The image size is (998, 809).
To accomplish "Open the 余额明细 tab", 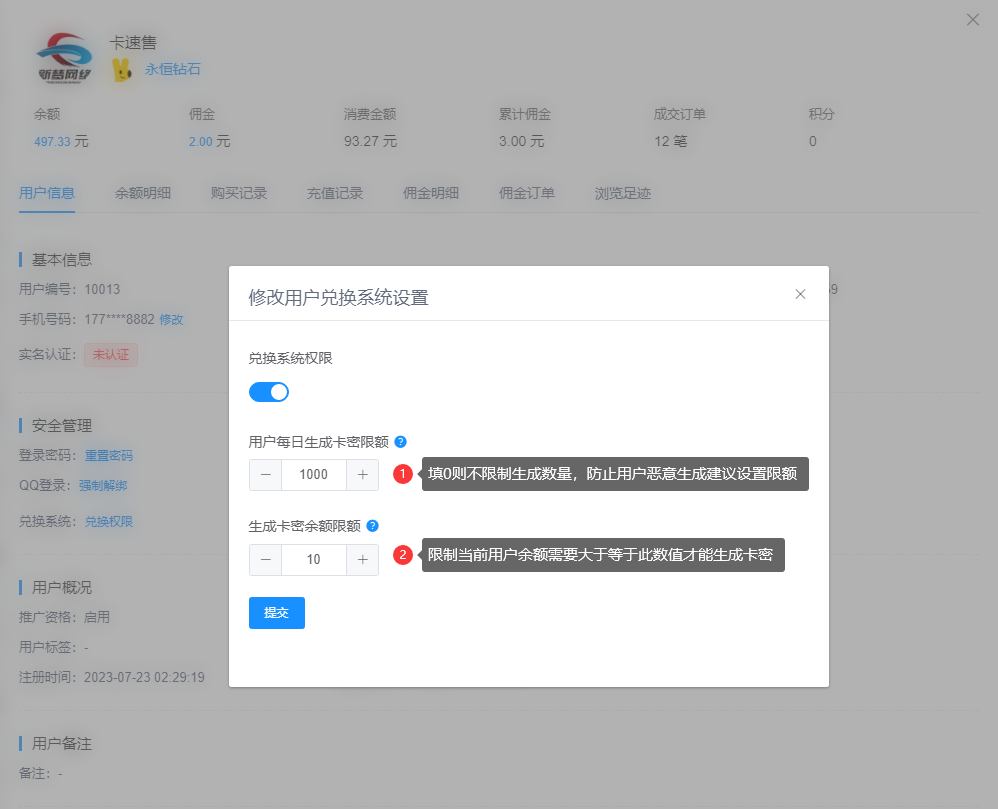I will (143, 193).
